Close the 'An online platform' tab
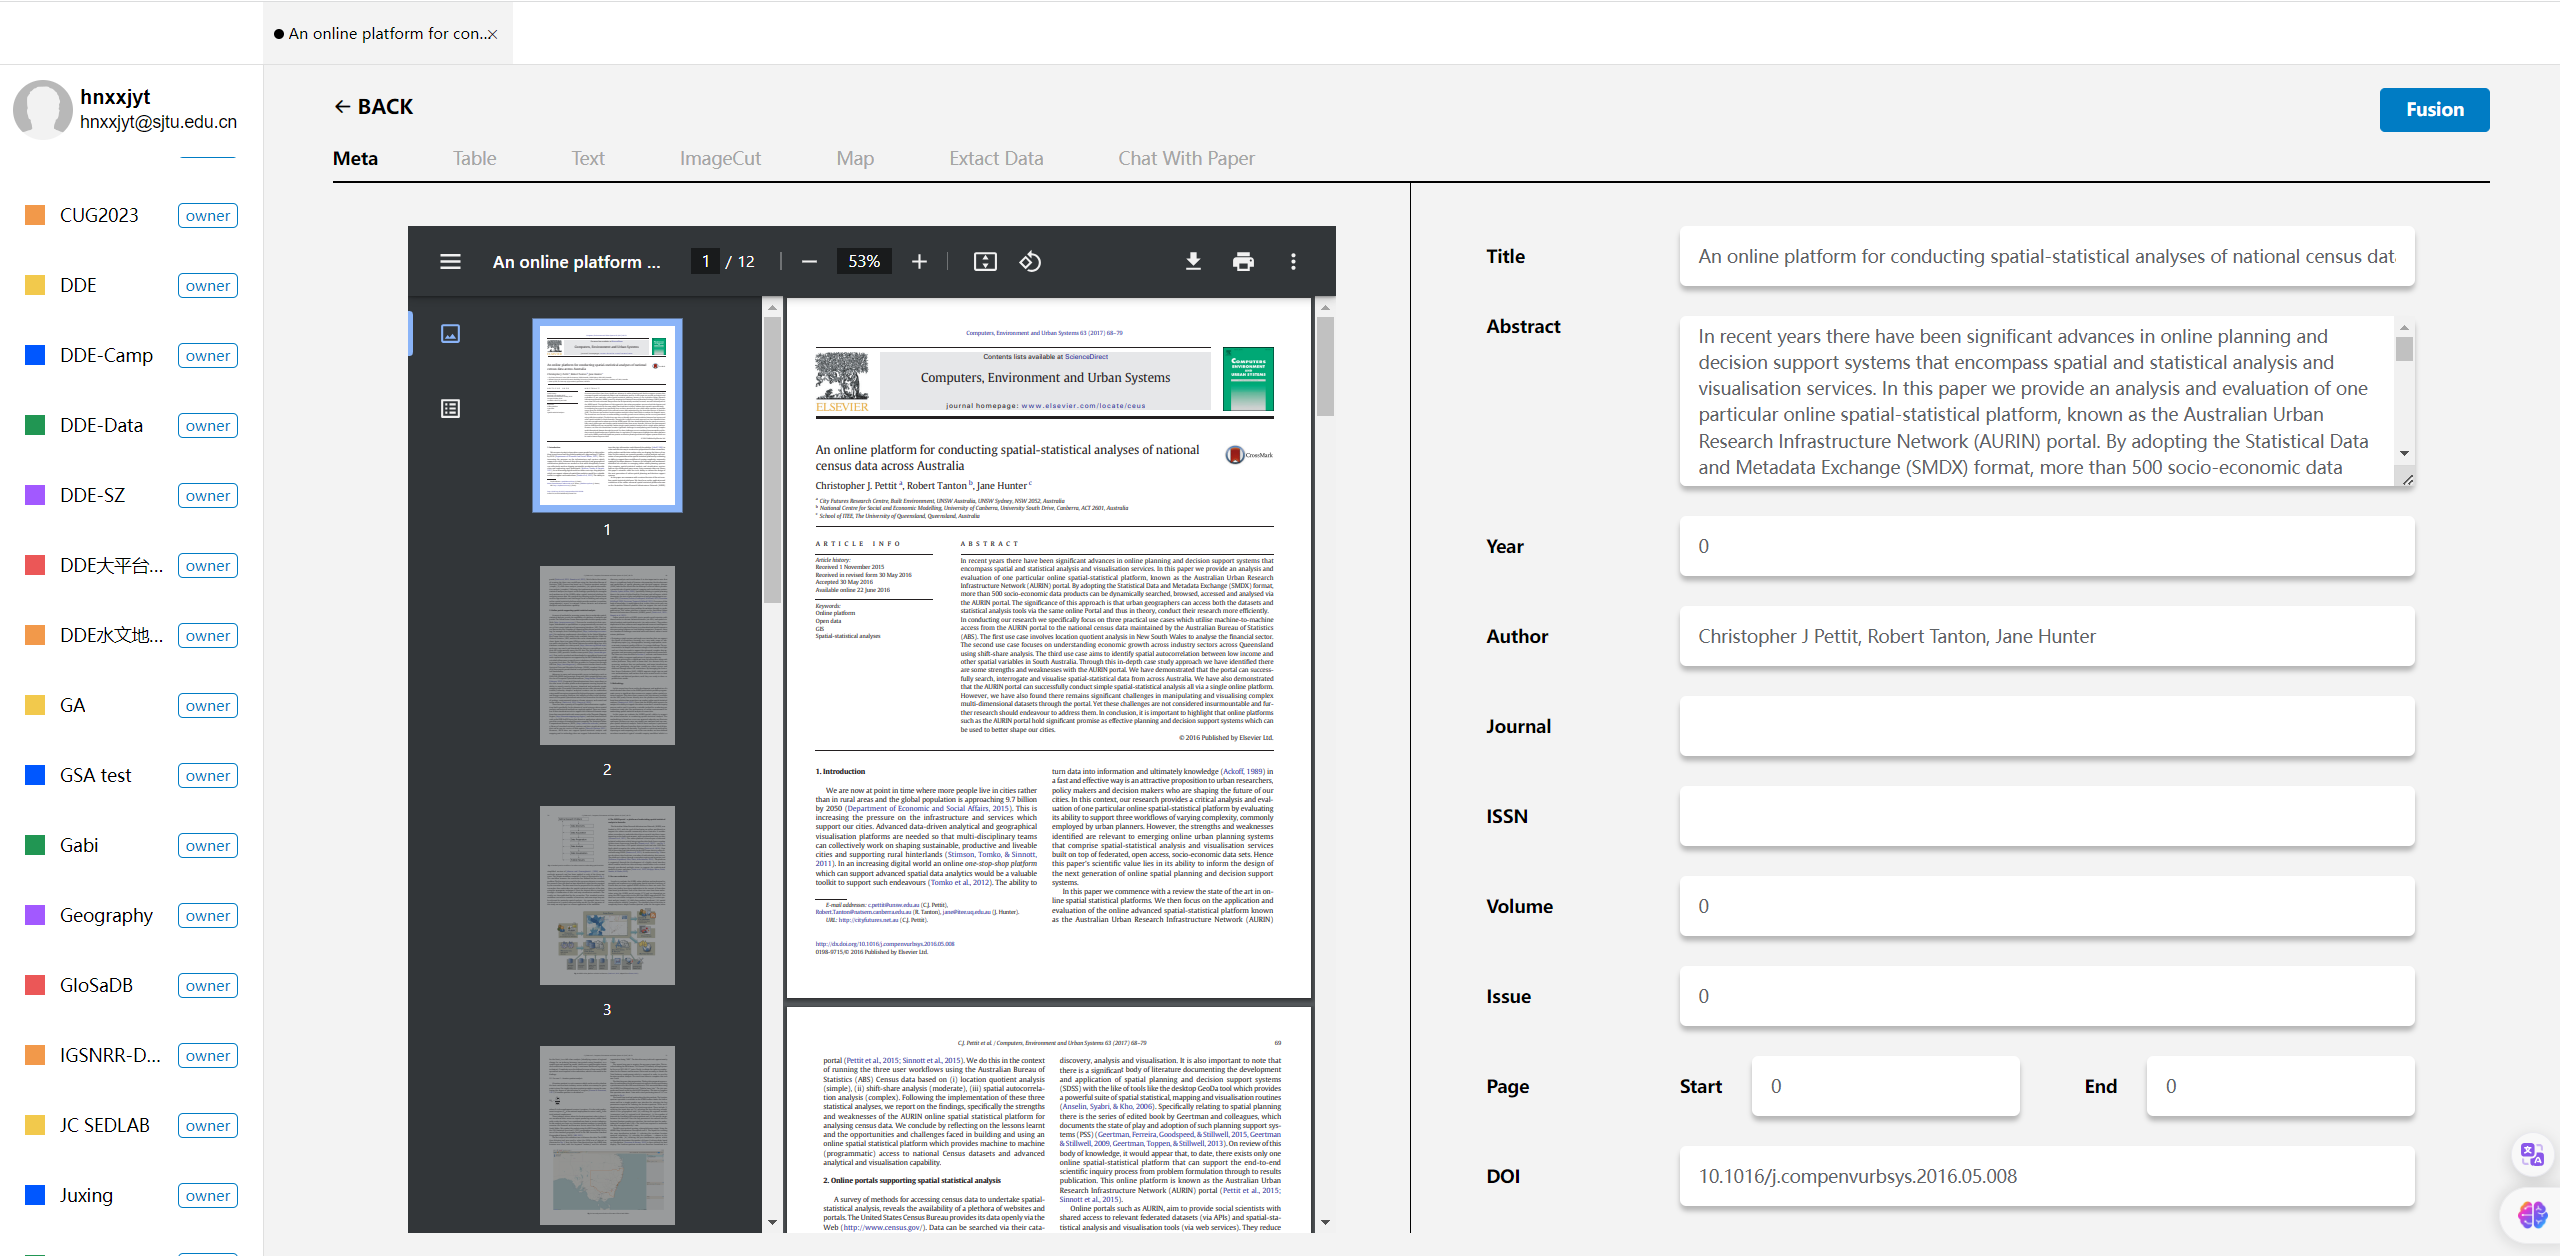The width and height of the screenshot is (2560, 1256). [492, 34]
